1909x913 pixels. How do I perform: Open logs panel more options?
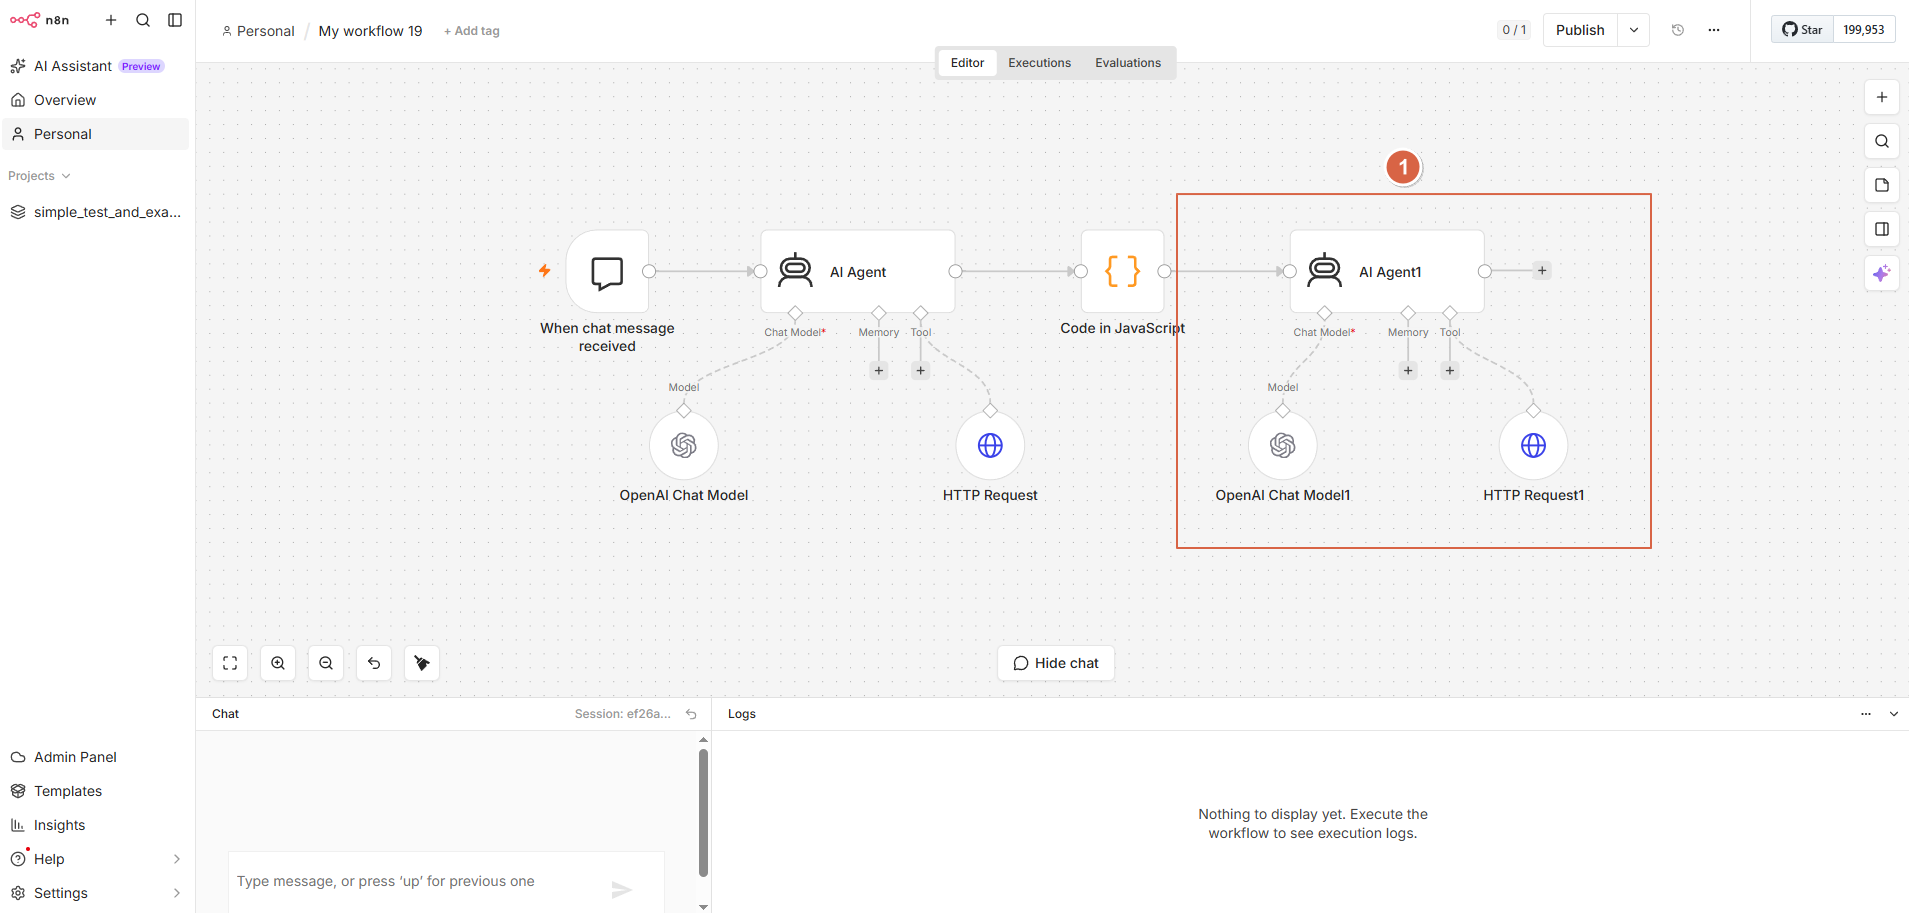(1865, 714)
